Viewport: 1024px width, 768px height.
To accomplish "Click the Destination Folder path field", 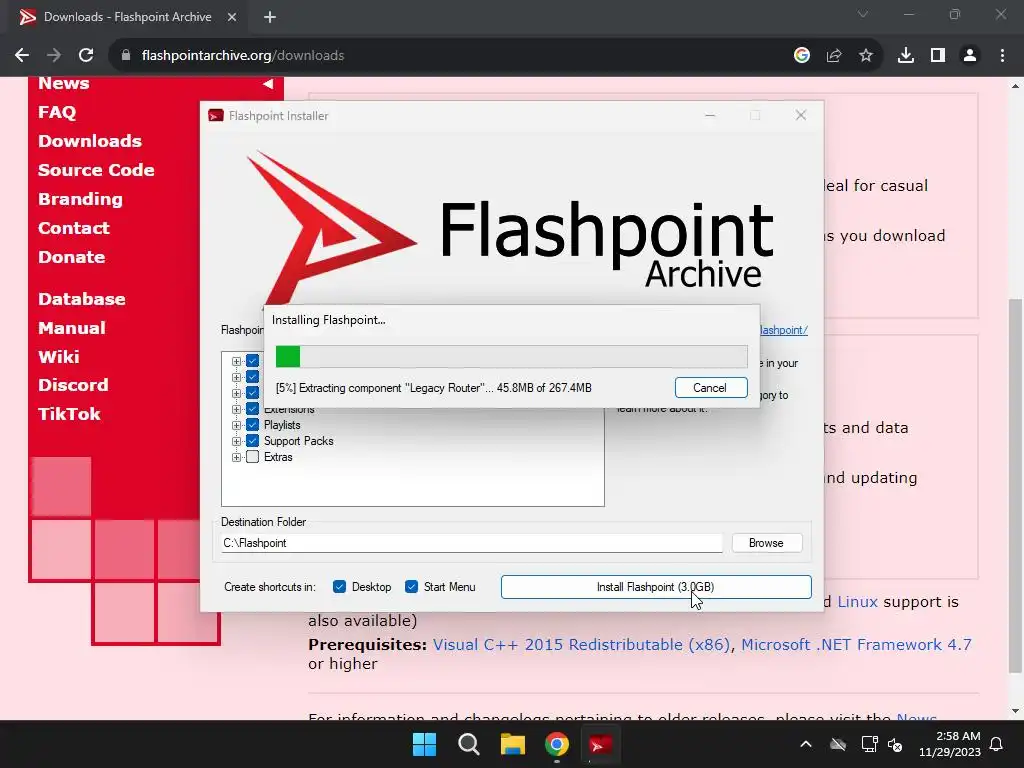I will click(x=472, y=543).
